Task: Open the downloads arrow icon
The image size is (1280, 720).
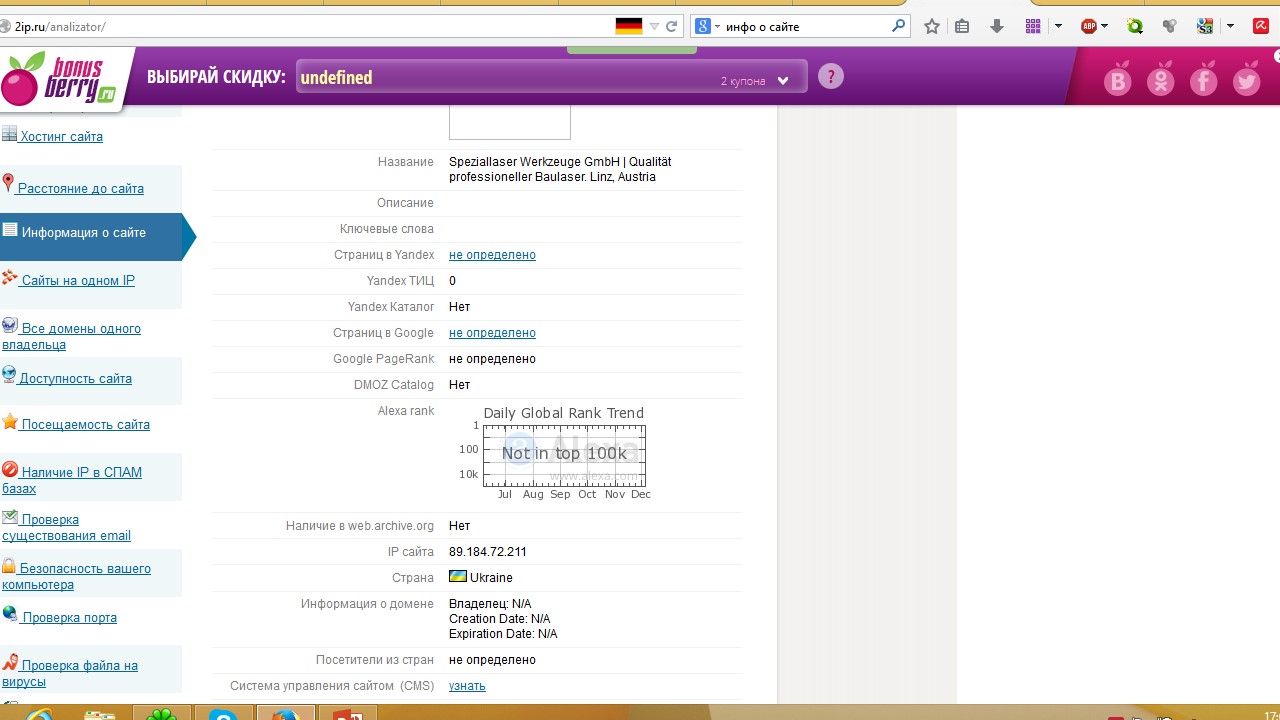Action: [x=996, y=27]
